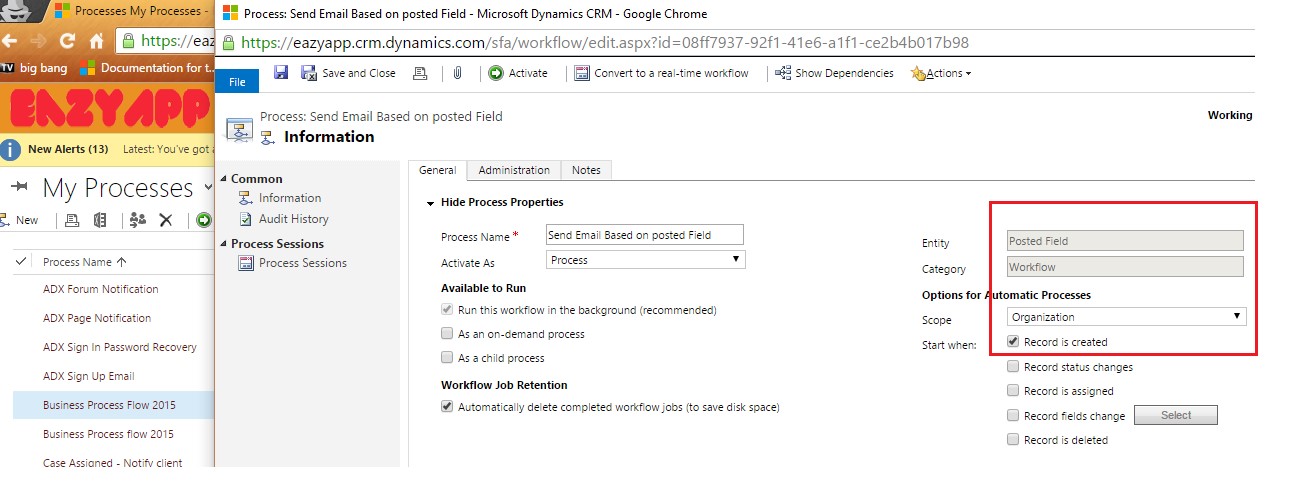Image resolution: width=1304 pixels, height=486 pixels.
Task: Click the blue floppy Save icon
Action: coord(281,73)
